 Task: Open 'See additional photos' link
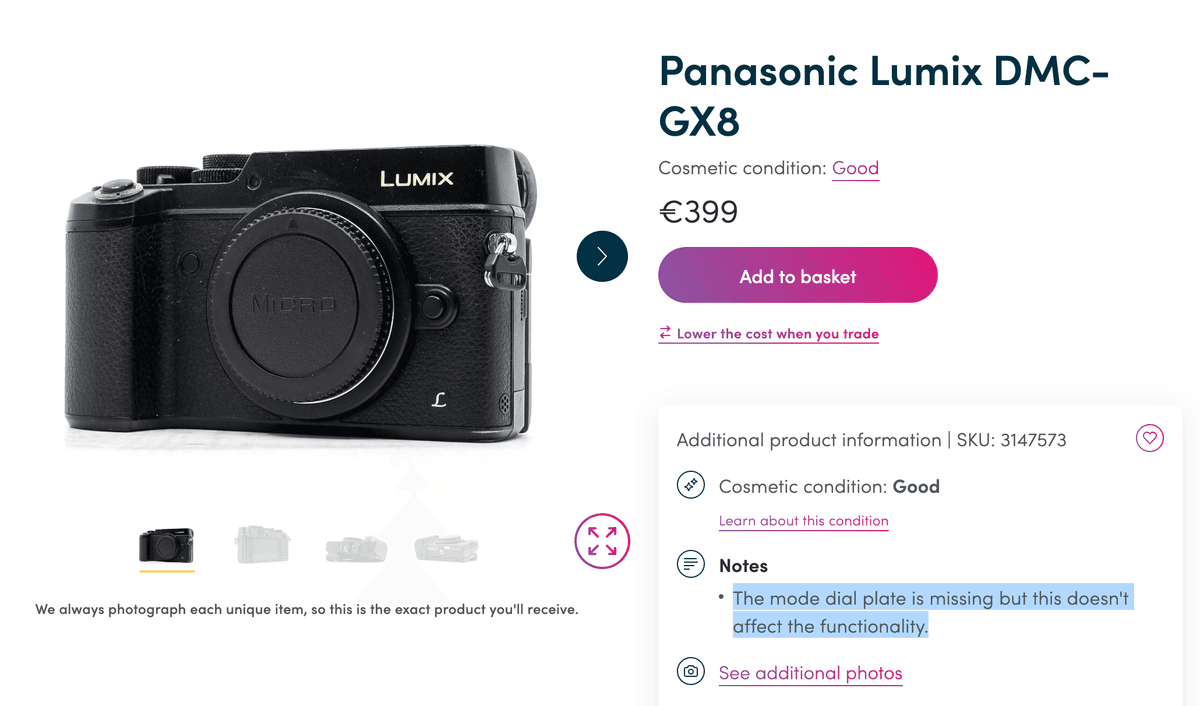tap(810, 673)
